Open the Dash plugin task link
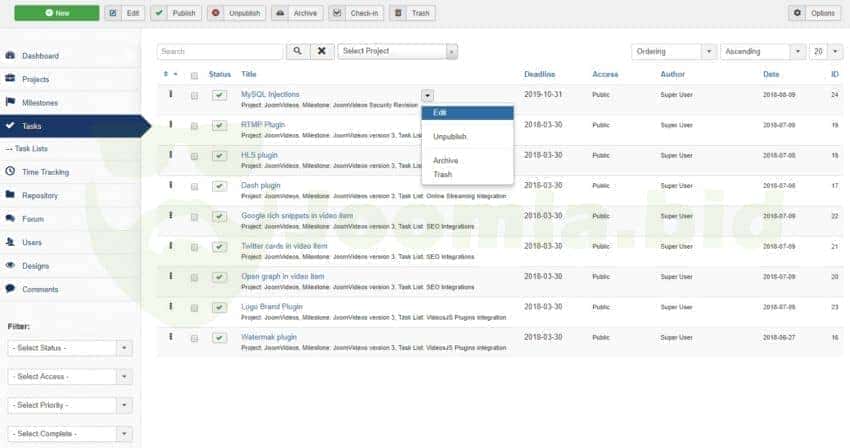Viewport: 850px width, 448px height. coord(261,185)
